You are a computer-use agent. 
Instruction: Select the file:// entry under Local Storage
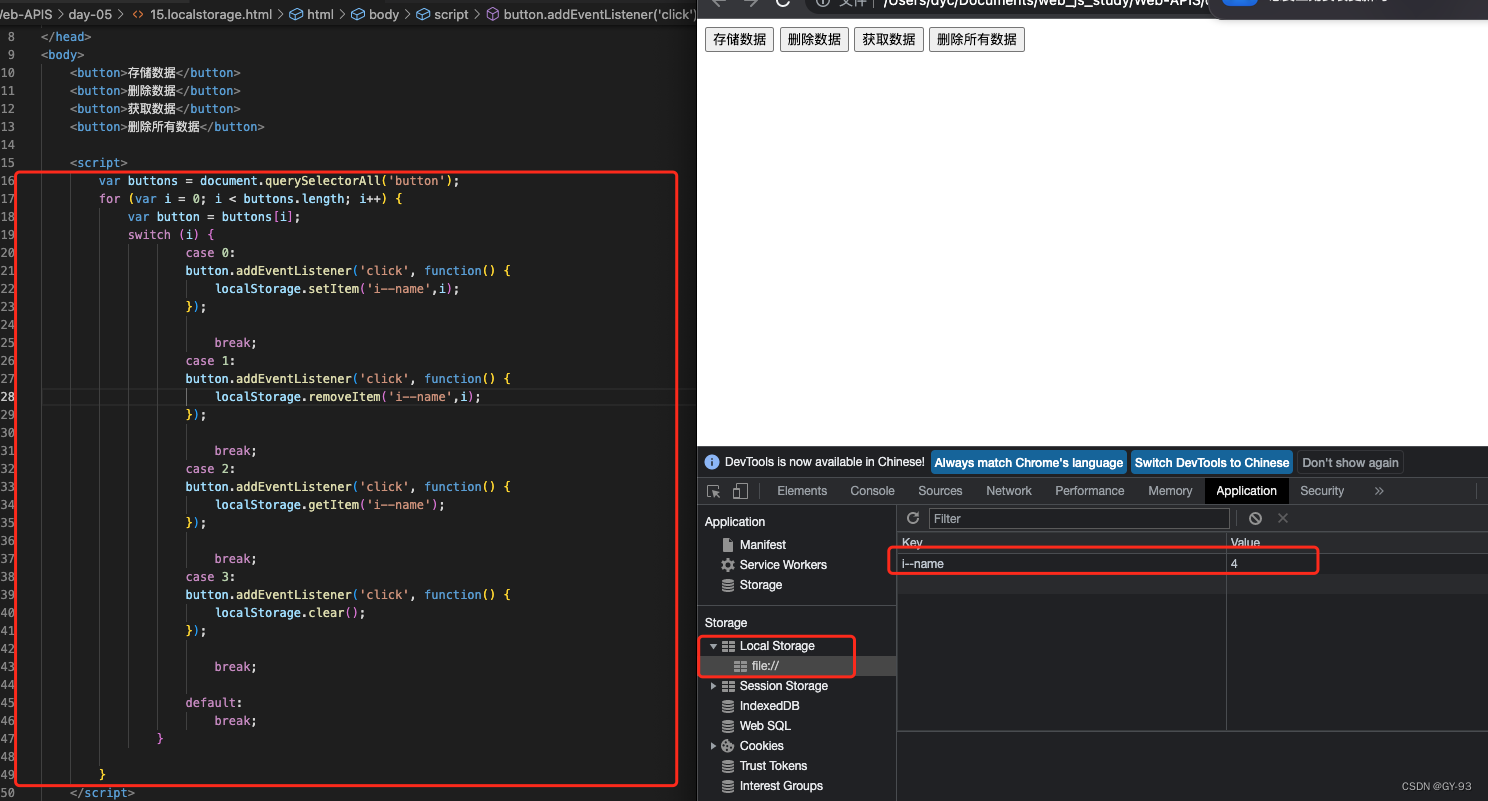coord(765,666)
